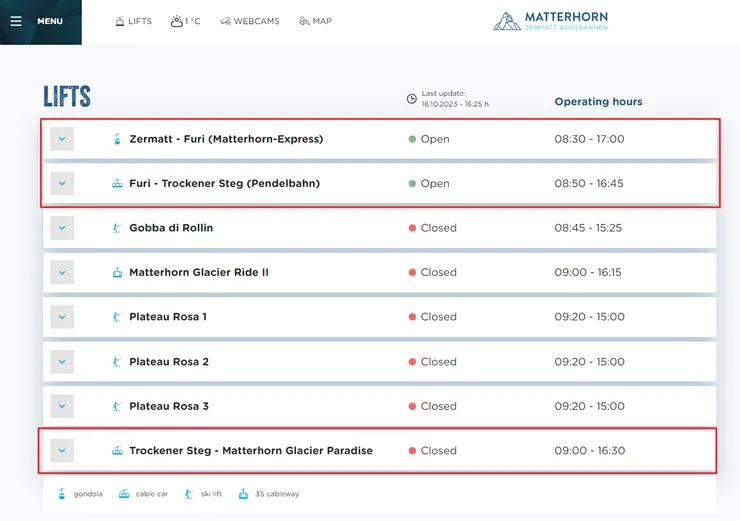Click red Closed status dot for Plateau Rosa 1
740x521 pixels.
coord(412,317)
